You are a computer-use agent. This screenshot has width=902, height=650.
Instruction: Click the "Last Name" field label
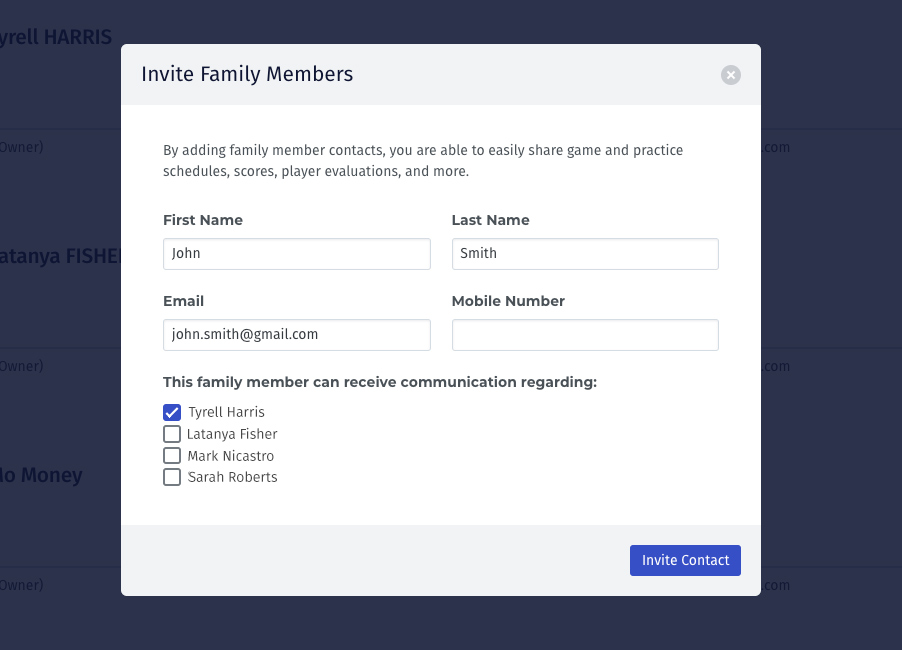coord(490,220)
